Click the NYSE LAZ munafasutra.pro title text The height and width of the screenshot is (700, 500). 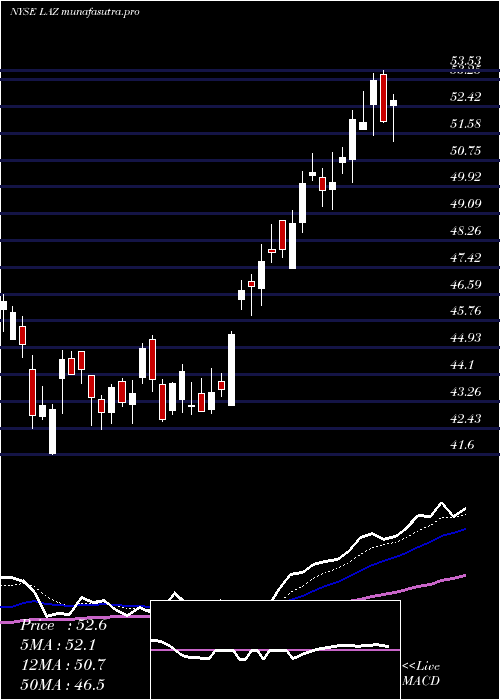pos(75,12)
